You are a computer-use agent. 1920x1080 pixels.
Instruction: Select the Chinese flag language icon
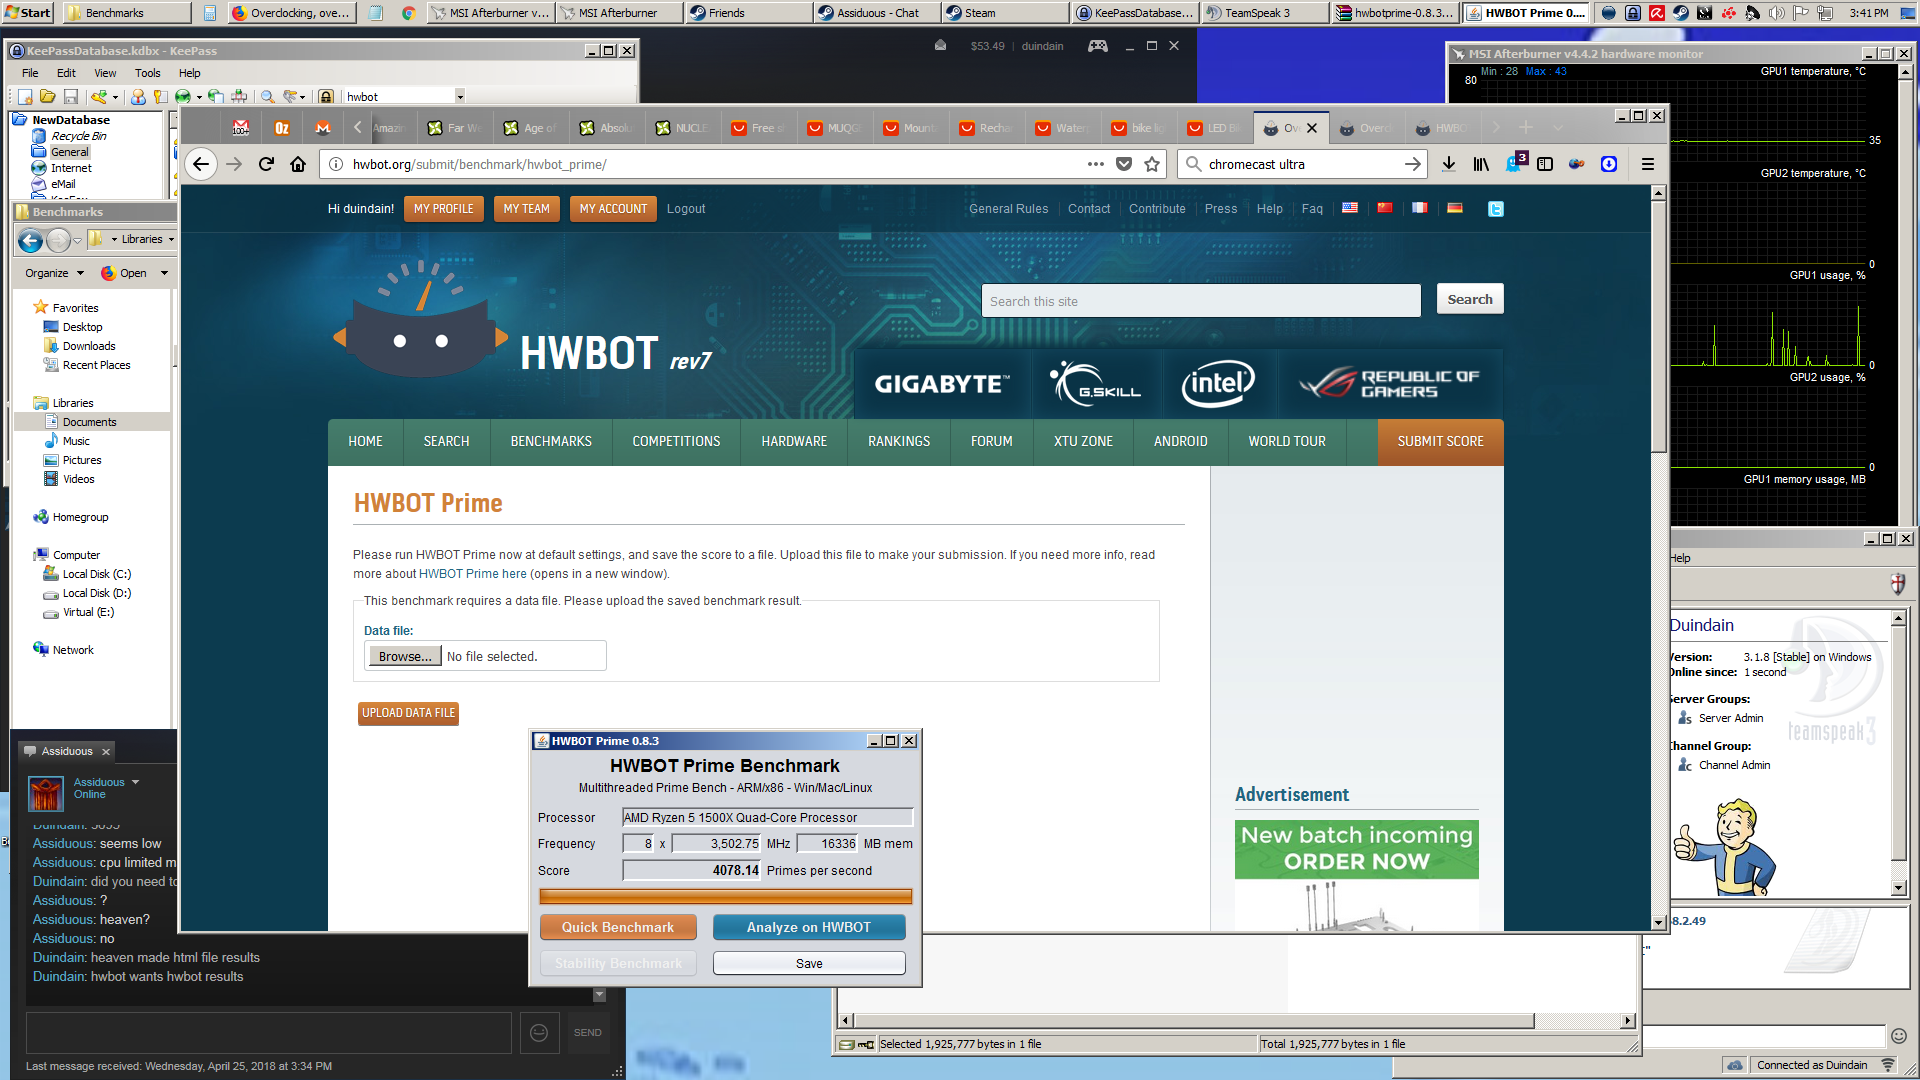tap(1385, 208)
